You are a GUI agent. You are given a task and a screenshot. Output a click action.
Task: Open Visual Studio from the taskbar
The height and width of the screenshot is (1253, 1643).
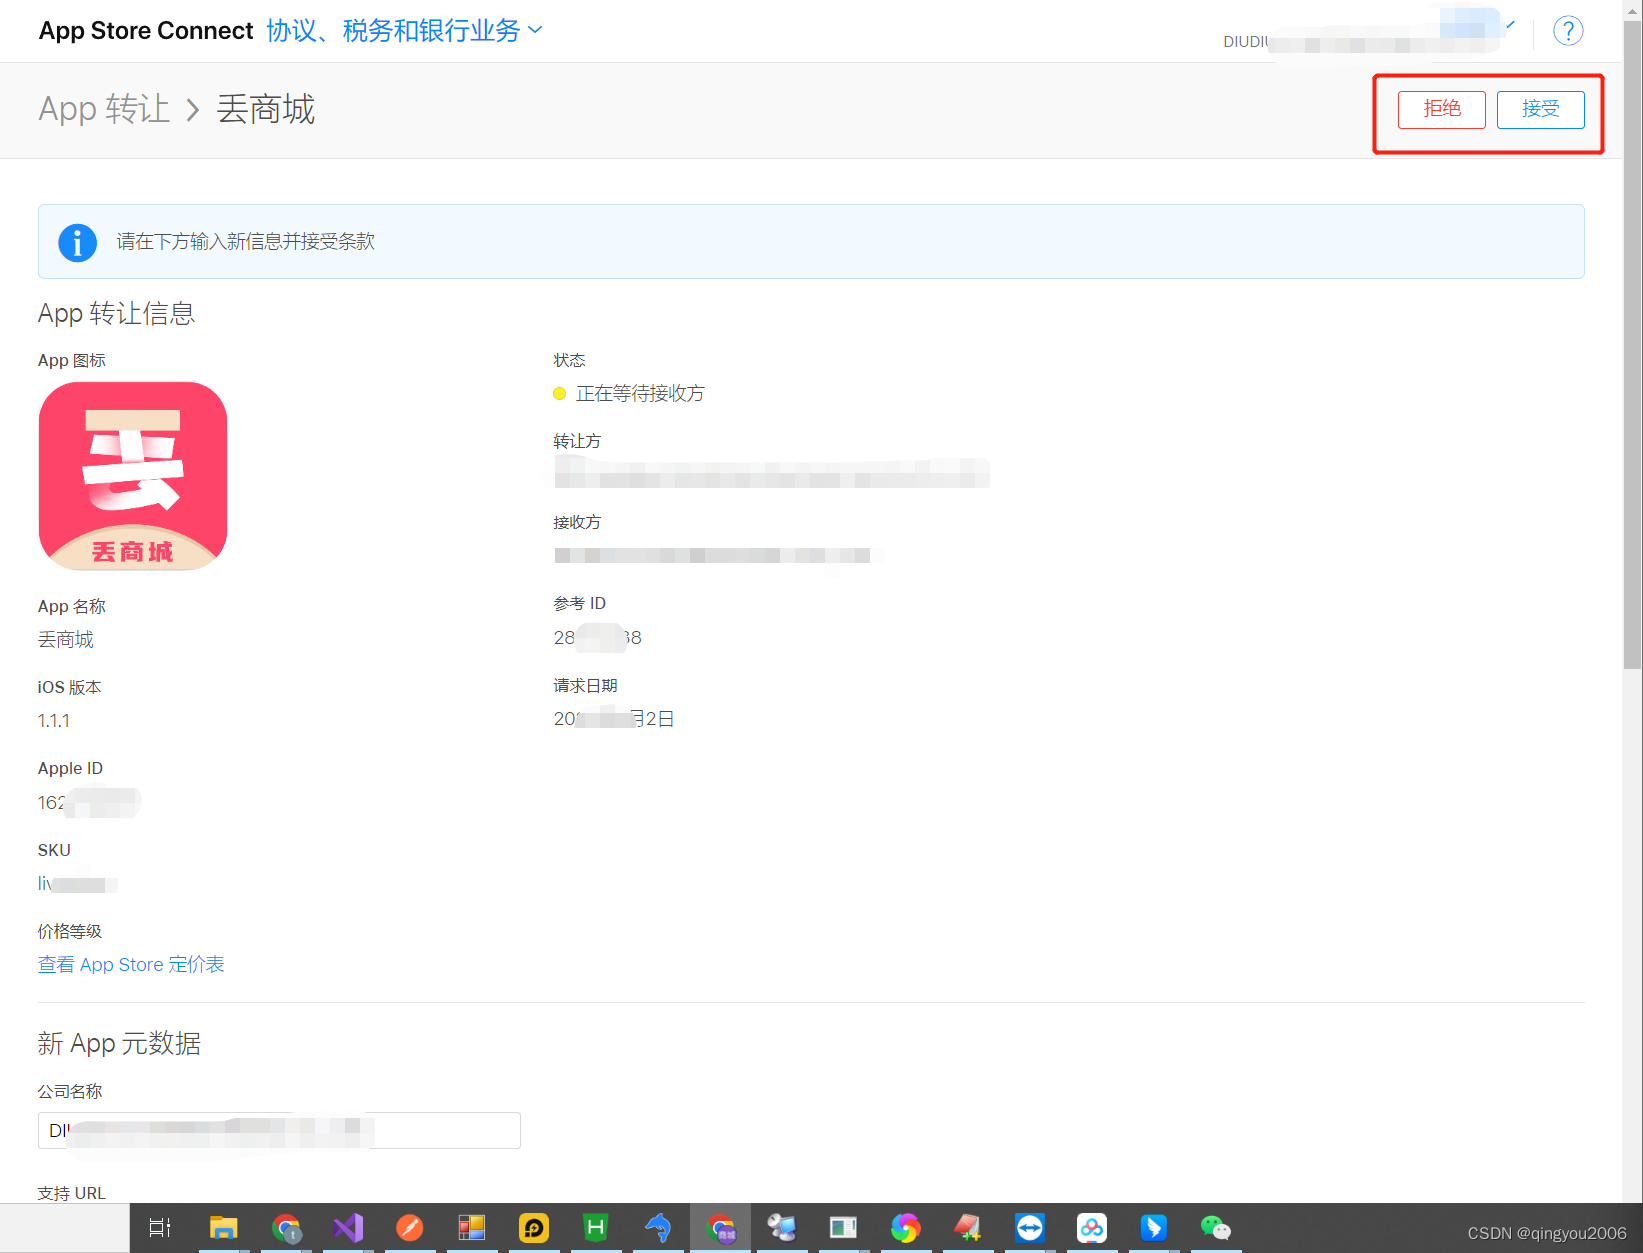click(x=348, y=1228)
